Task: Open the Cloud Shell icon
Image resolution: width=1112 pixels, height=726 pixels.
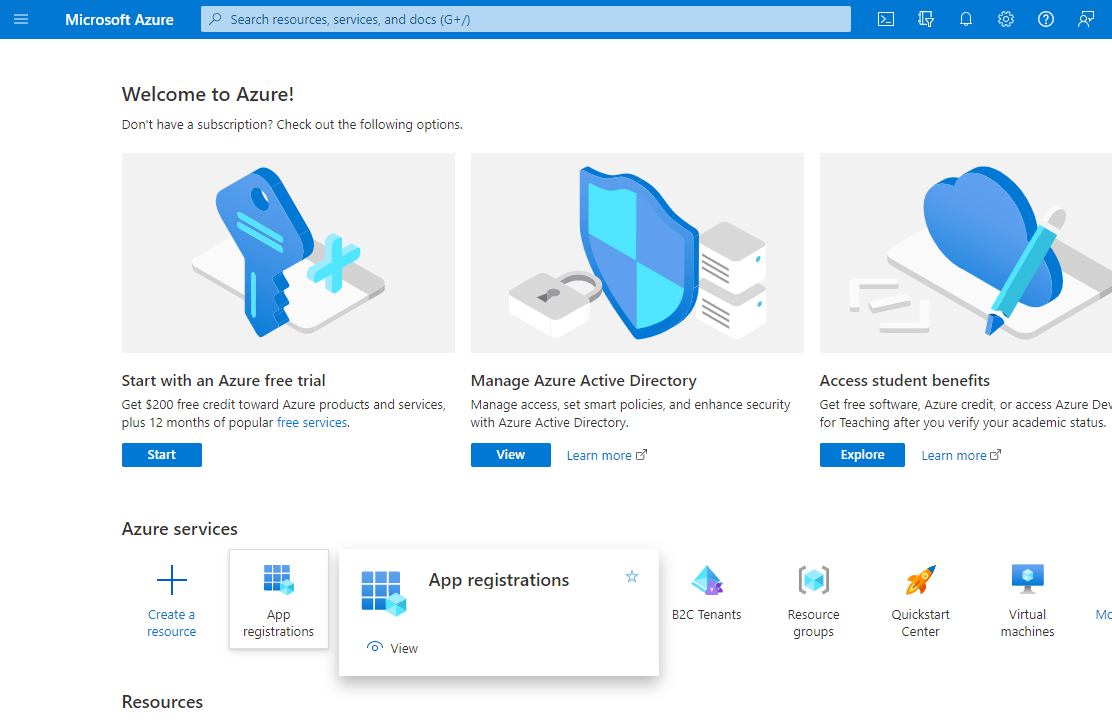Action: coord(886,19)
